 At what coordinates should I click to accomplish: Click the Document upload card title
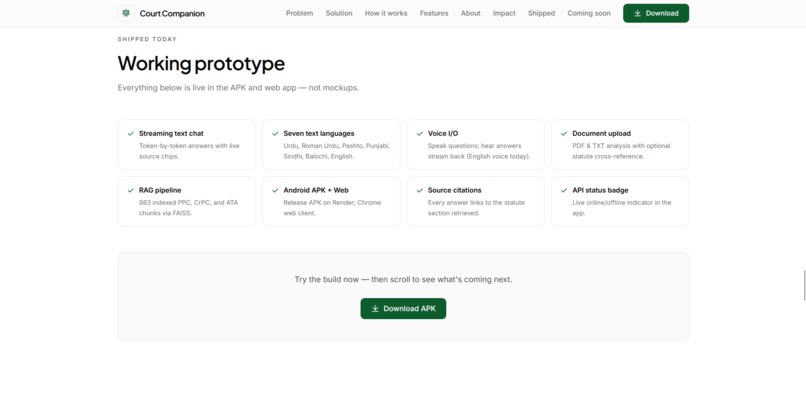tap(601, 134)
